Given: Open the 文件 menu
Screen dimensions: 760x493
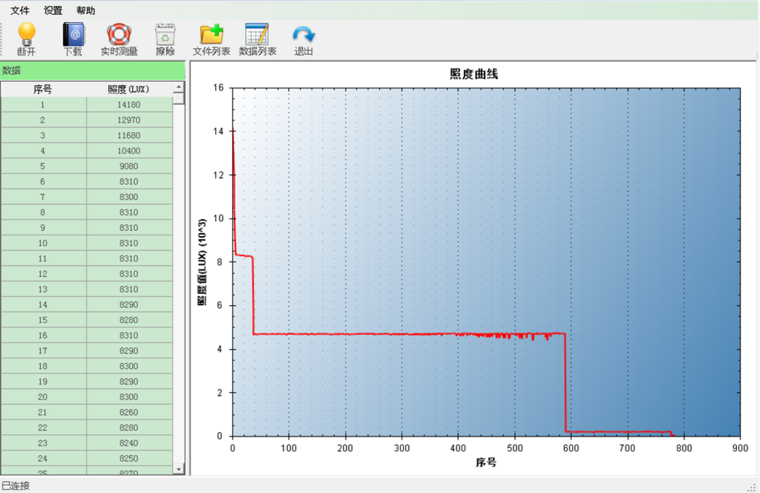Looking at the screenshot, I should (x=19, y=10).
